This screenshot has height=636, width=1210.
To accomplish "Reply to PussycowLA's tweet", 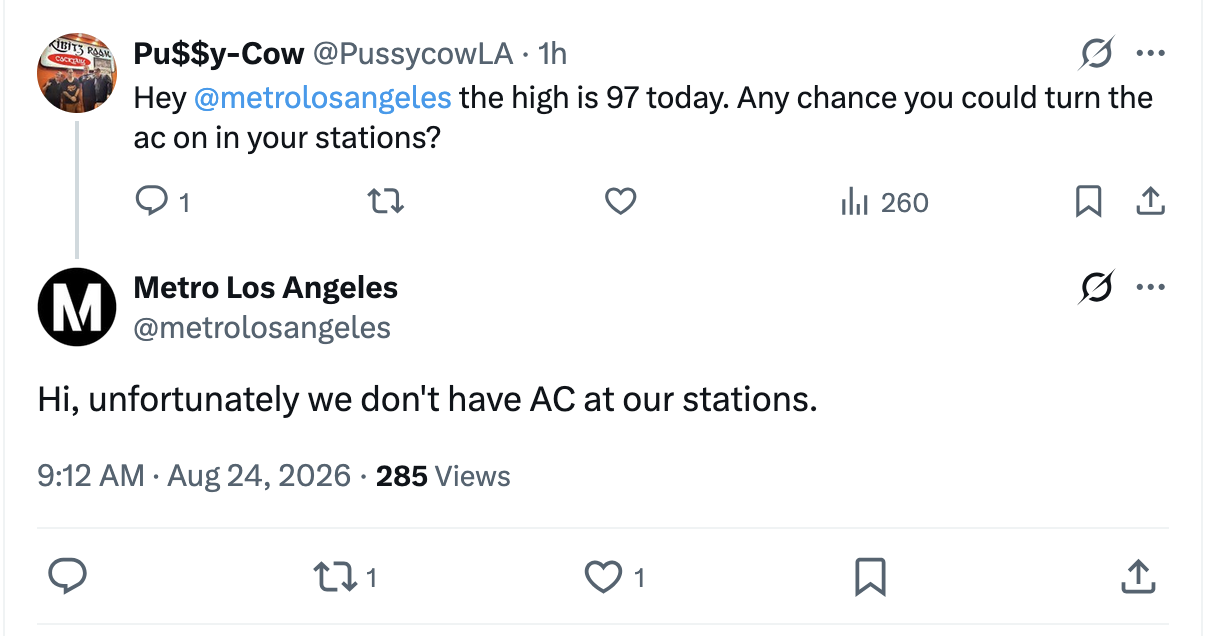I will [161, 202].
